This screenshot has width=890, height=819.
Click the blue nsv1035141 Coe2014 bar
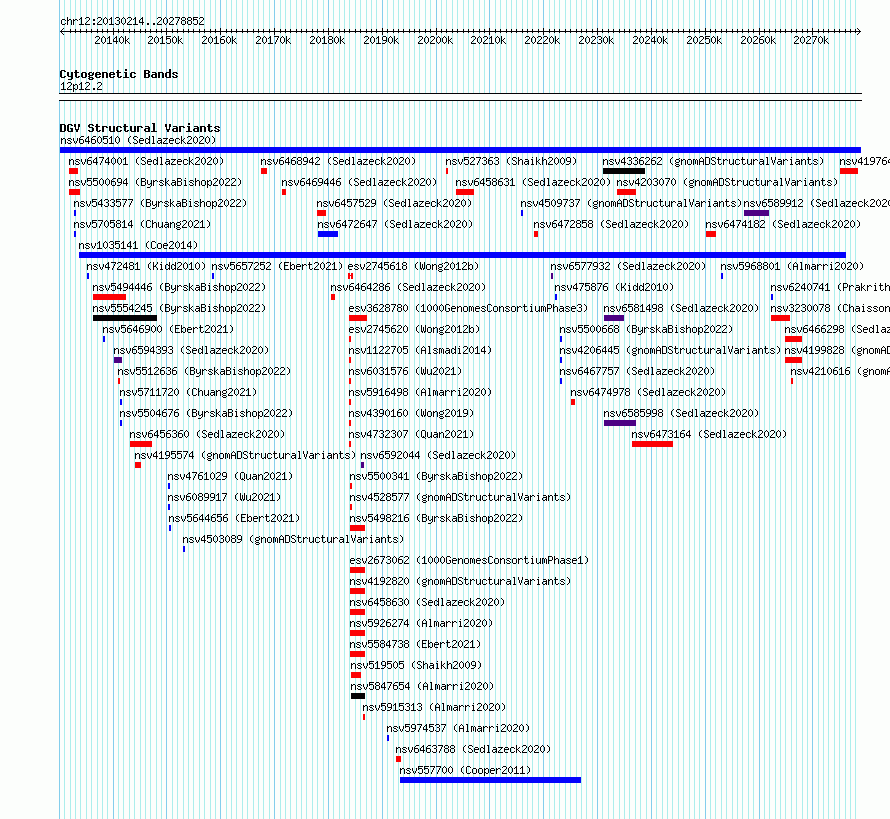pyautogui.click(x=462, y=255)
